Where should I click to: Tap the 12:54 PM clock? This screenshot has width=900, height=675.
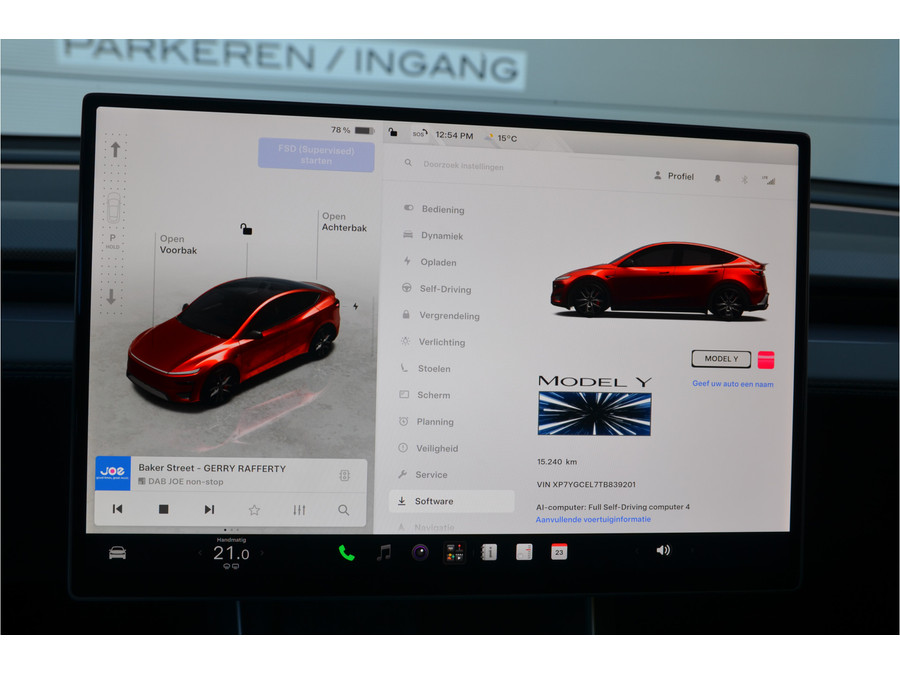454,135
